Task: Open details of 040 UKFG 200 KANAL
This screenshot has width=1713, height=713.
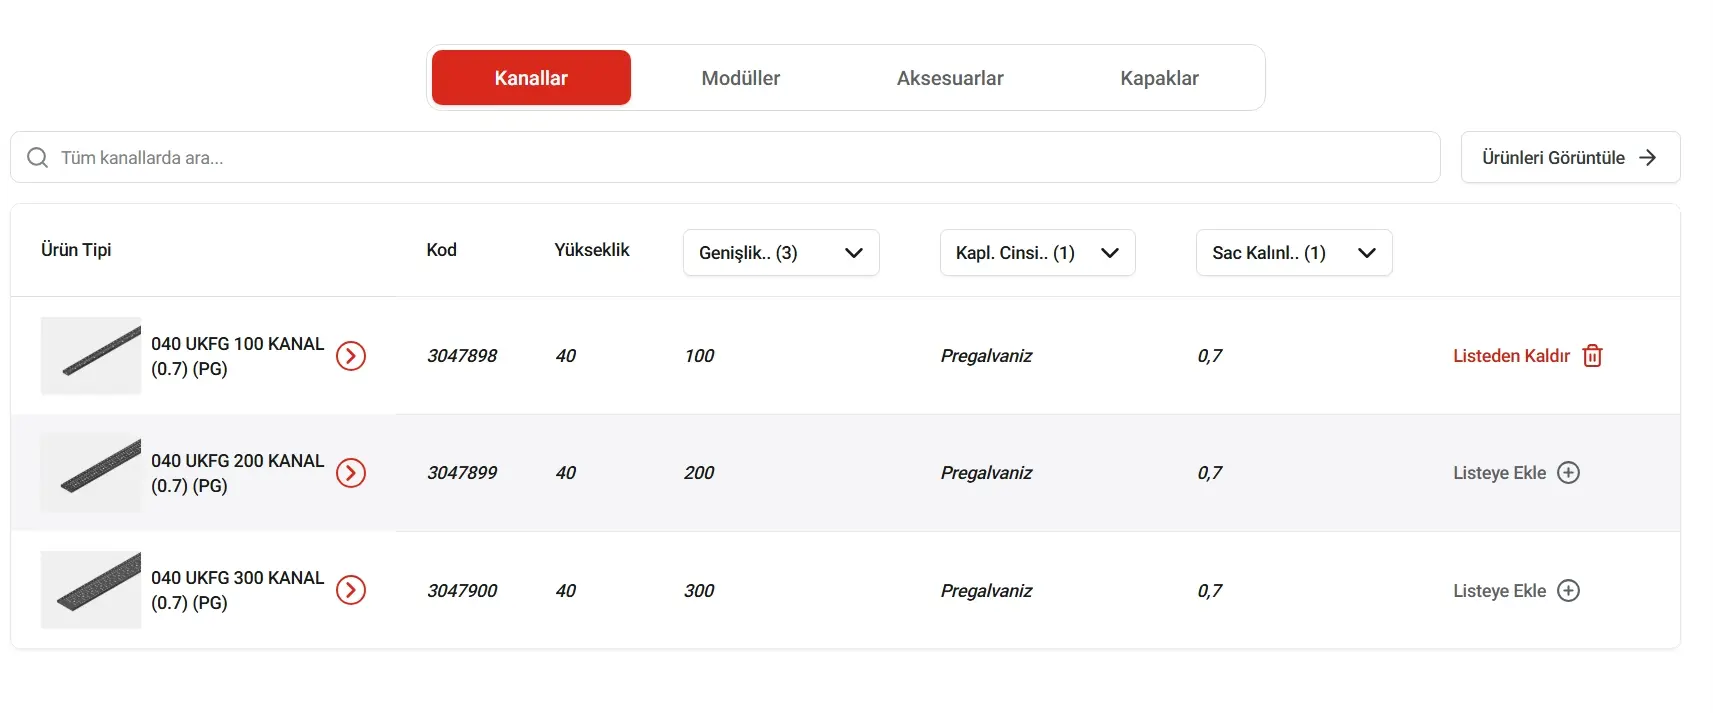Action: [351, 473]
